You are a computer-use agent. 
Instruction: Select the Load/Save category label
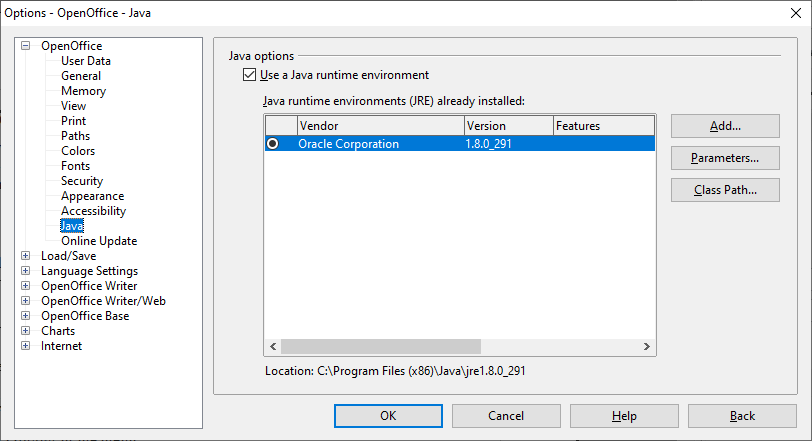[69, 256]
